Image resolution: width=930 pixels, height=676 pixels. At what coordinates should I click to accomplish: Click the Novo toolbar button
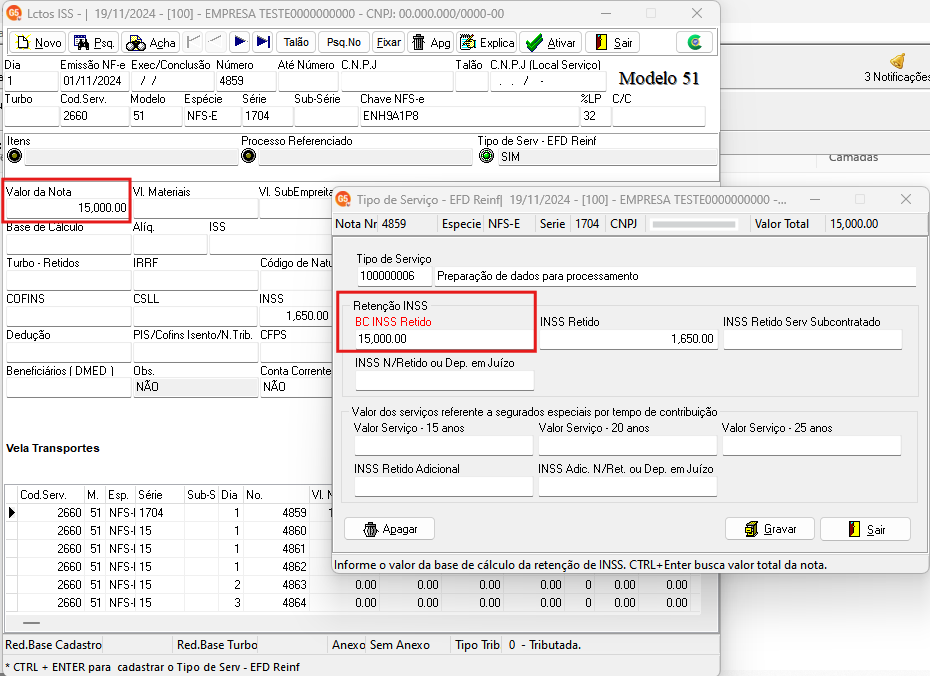[x=38, y=42]
